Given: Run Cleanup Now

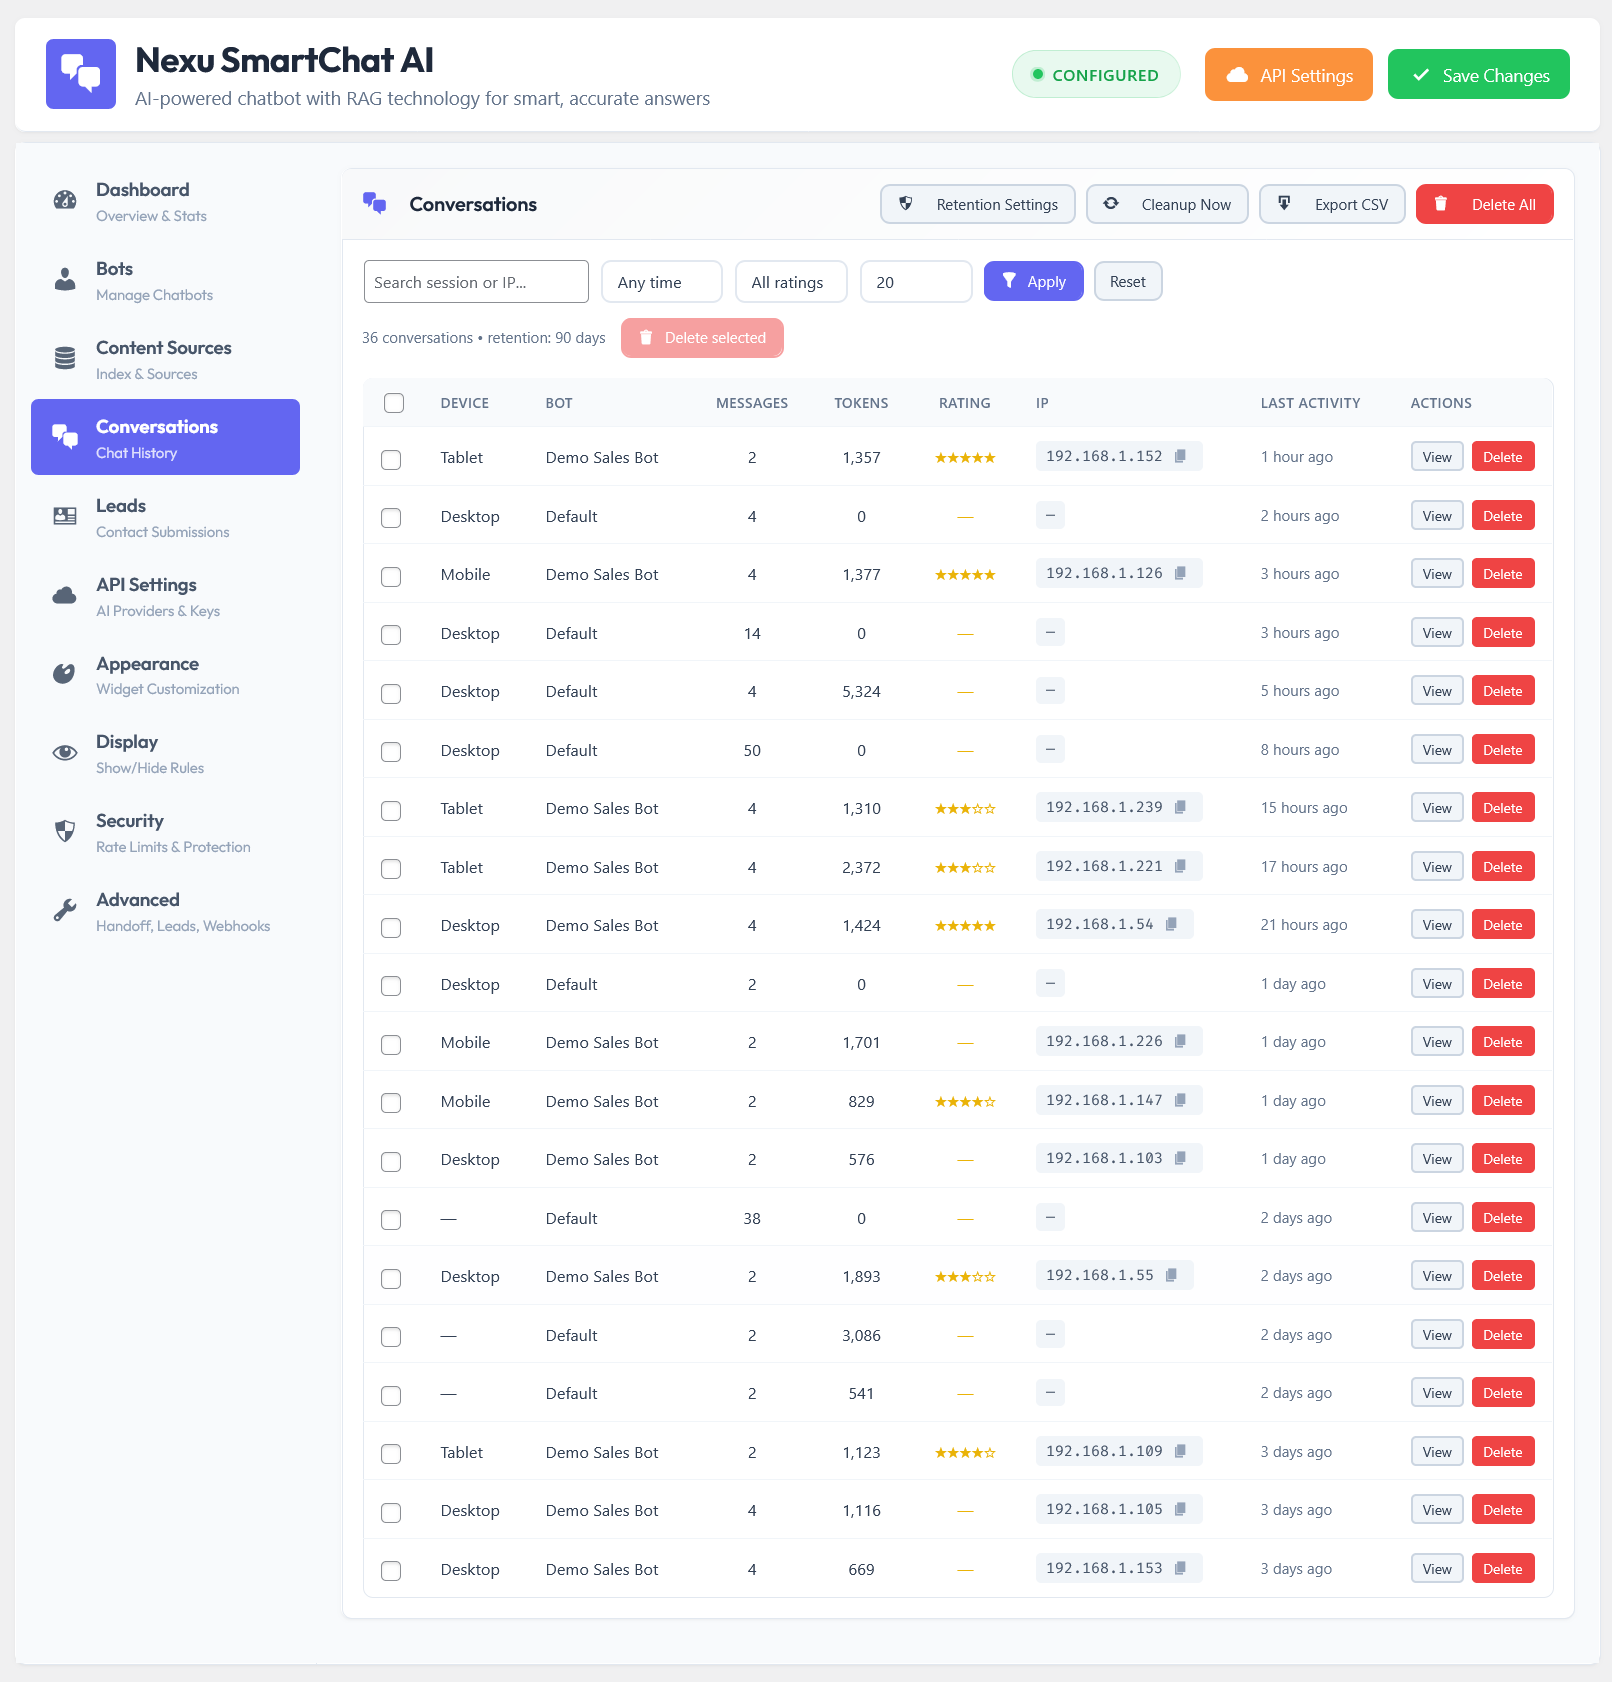Looking at the screenshot, I should pyautogui.click(x=1167, y=204).
